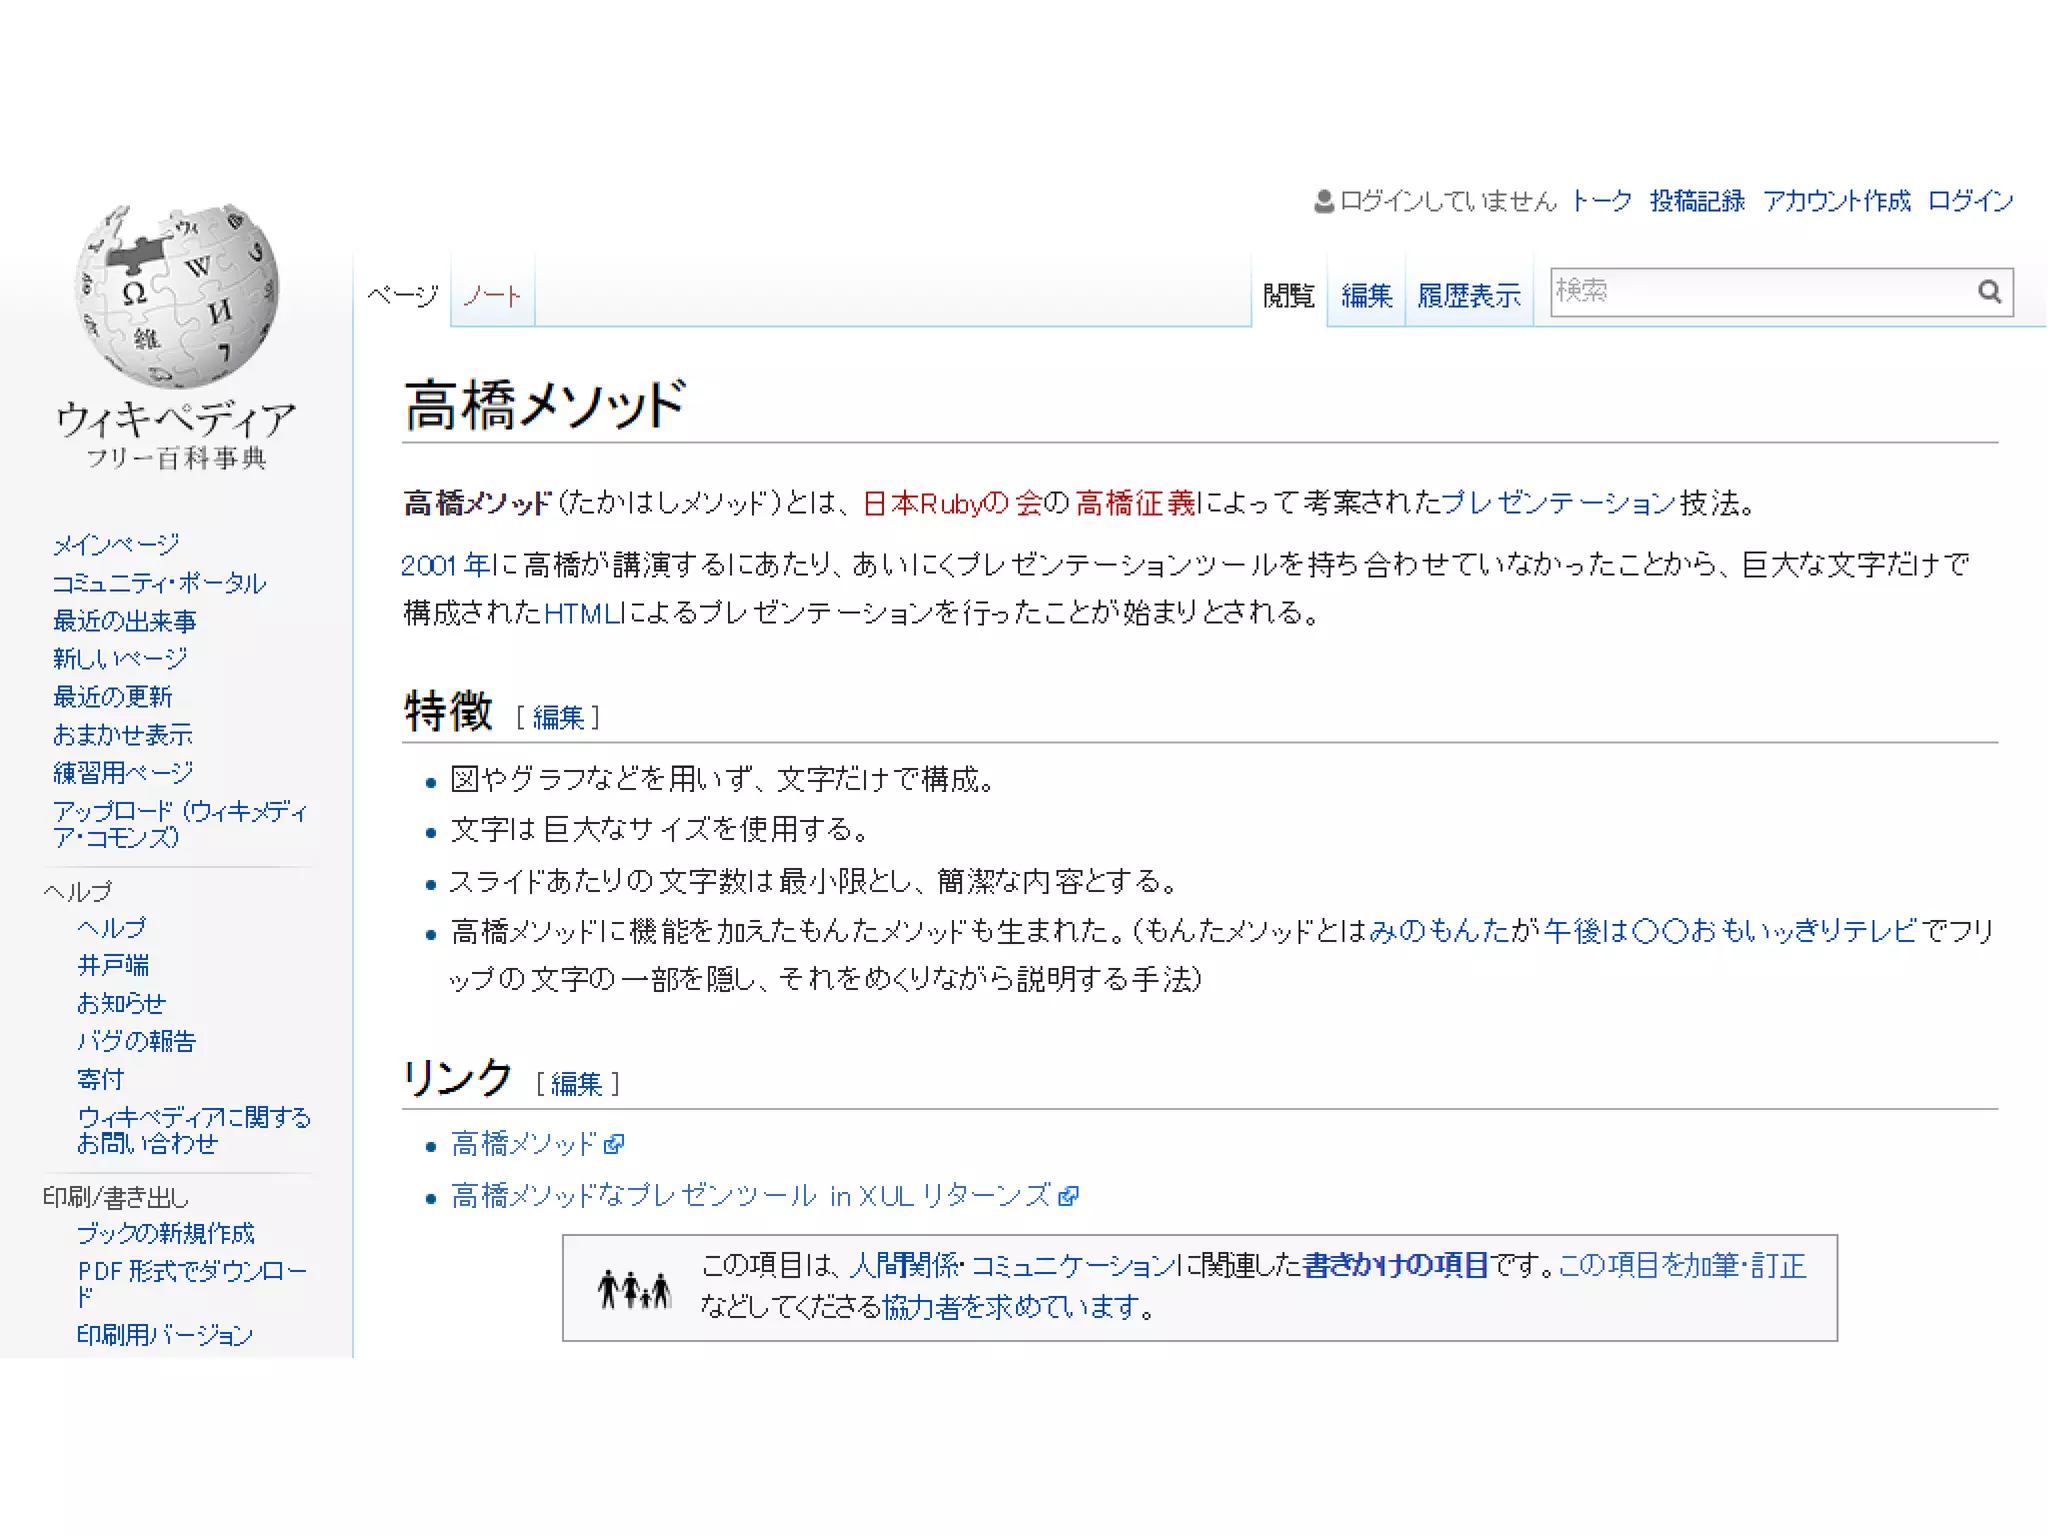This screenshot has height=1536, width=2048.
Task: Collapse the ヘルプ sidebar section heading
Action: point(78,891)
